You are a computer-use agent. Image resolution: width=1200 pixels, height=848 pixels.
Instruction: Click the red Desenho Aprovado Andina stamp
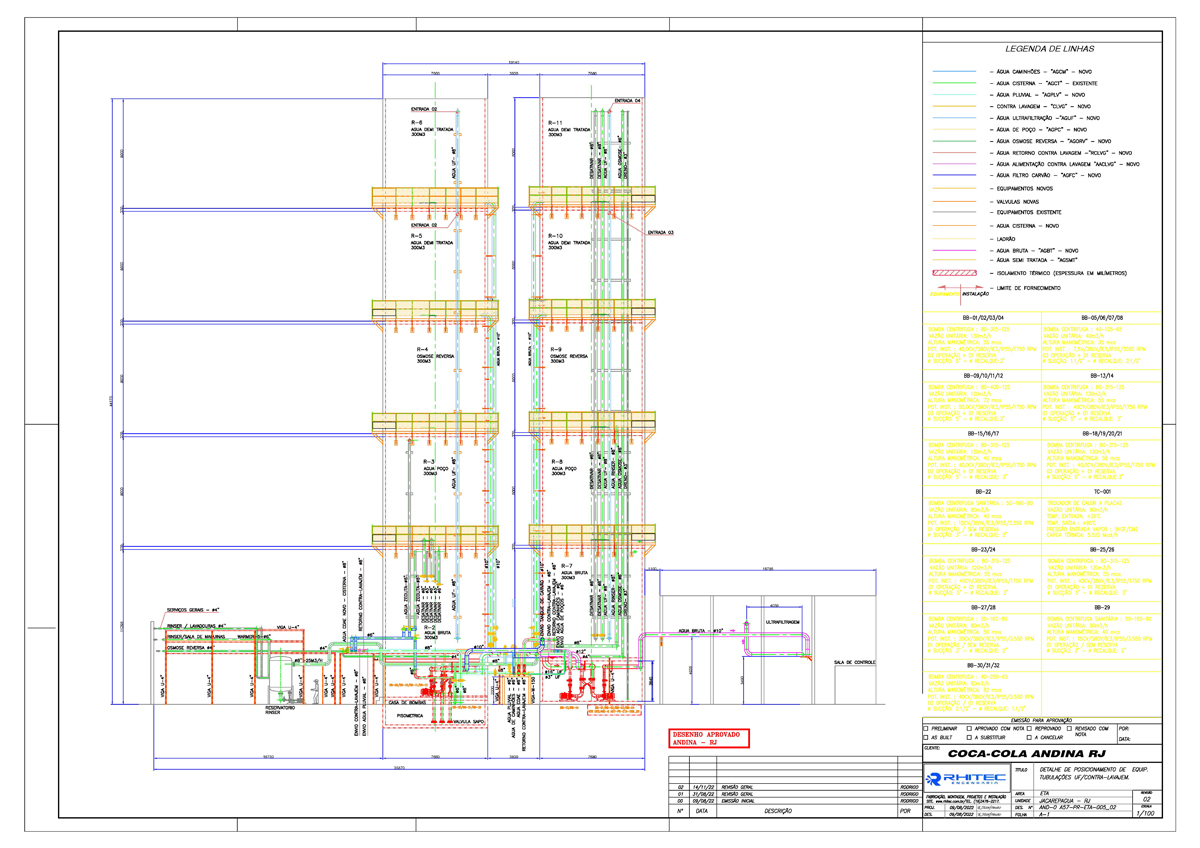click(708, 739)
